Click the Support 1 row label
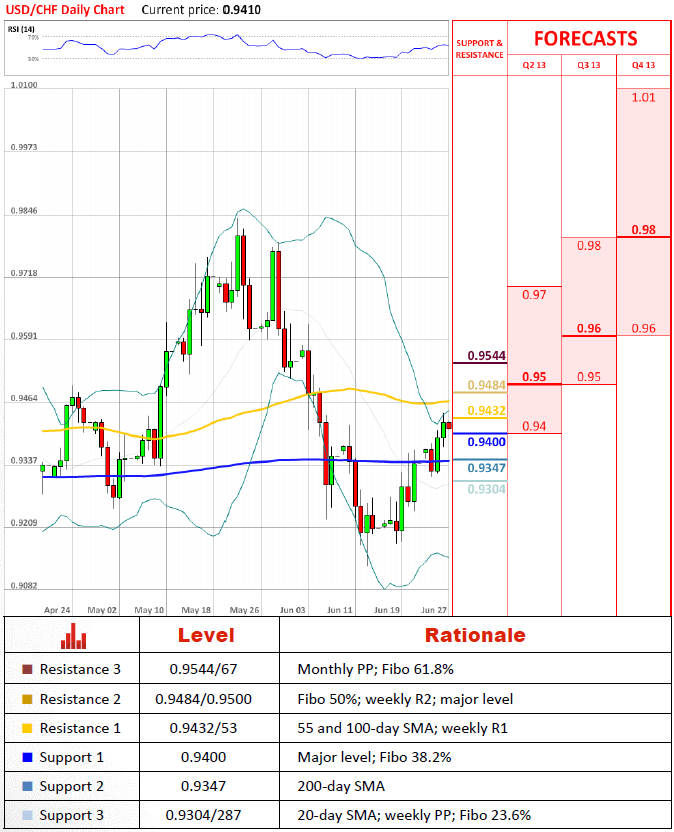Image resolution: width=674 pixels, height=832 pixels. 72,757
